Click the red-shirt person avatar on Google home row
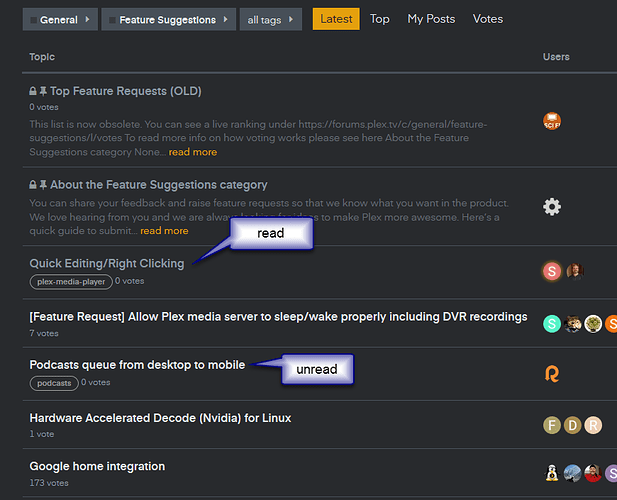This screenshot has height=500, width=617. [x=593, y=473]
